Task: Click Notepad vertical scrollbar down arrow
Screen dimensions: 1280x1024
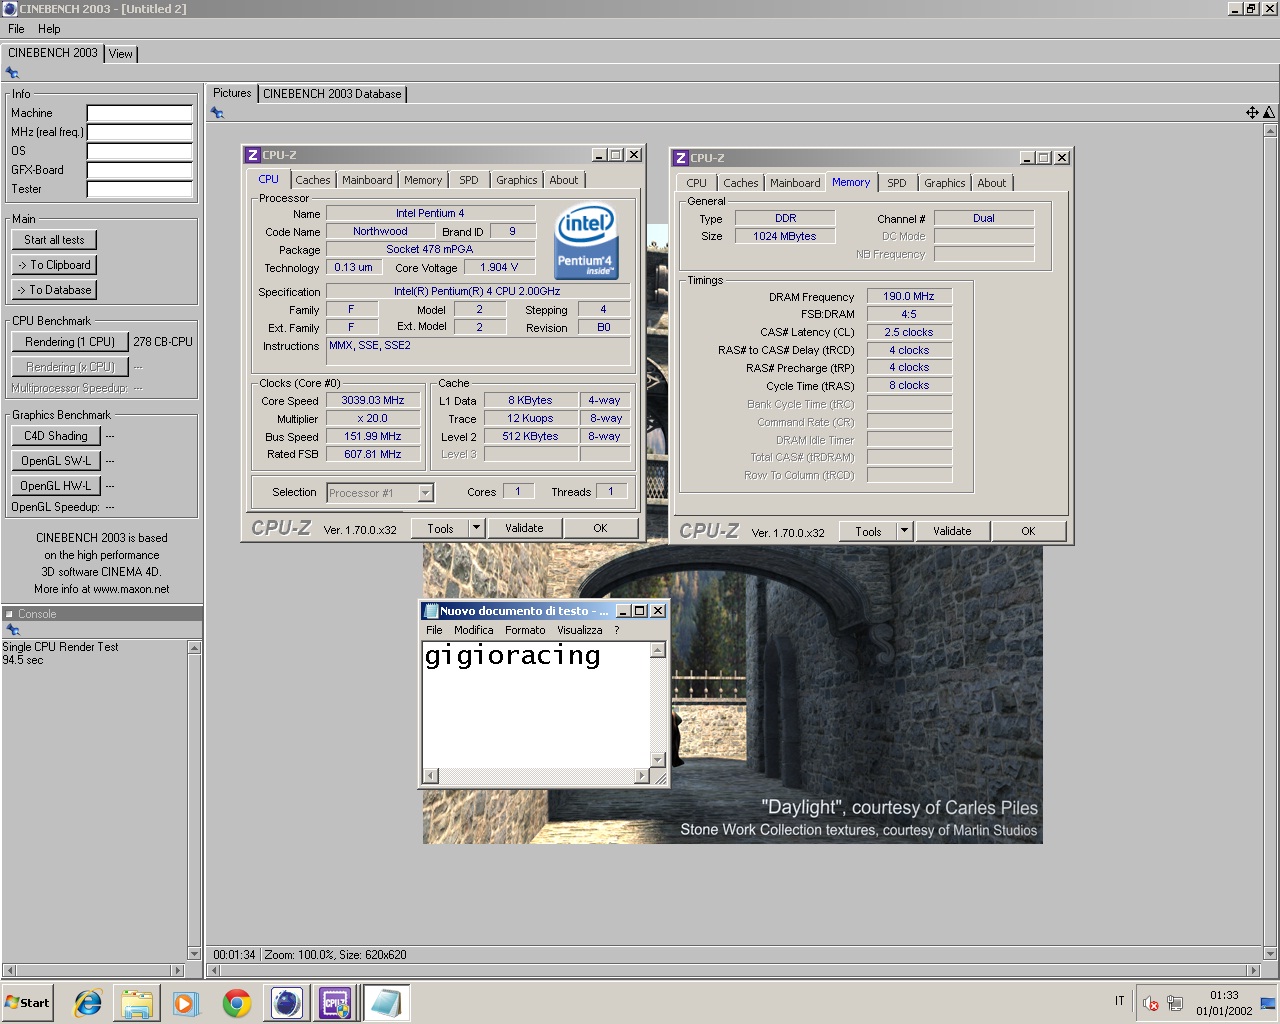Action: tap(658, 761)
